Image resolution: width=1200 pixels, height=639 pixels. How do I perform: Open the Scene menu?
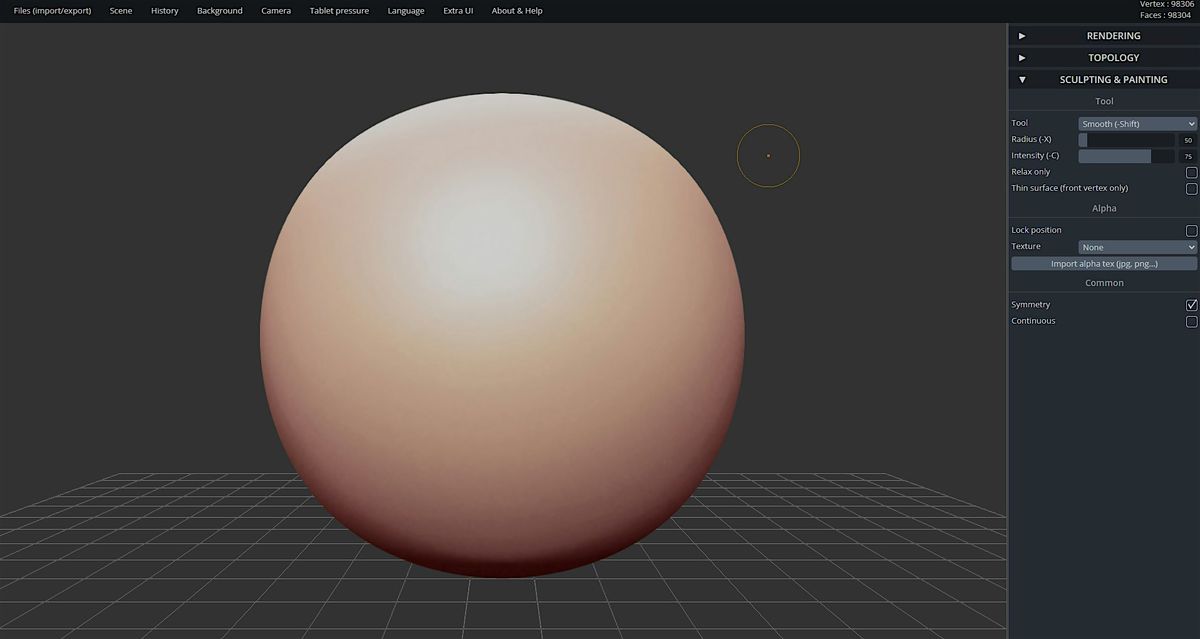click(120, 11)
